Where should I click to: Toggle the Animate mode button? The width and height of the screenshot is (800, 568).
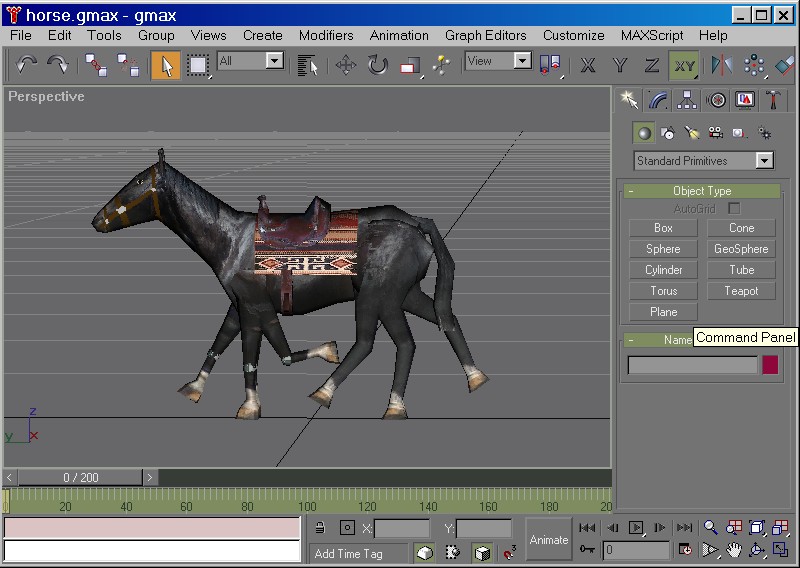(548, 539)
